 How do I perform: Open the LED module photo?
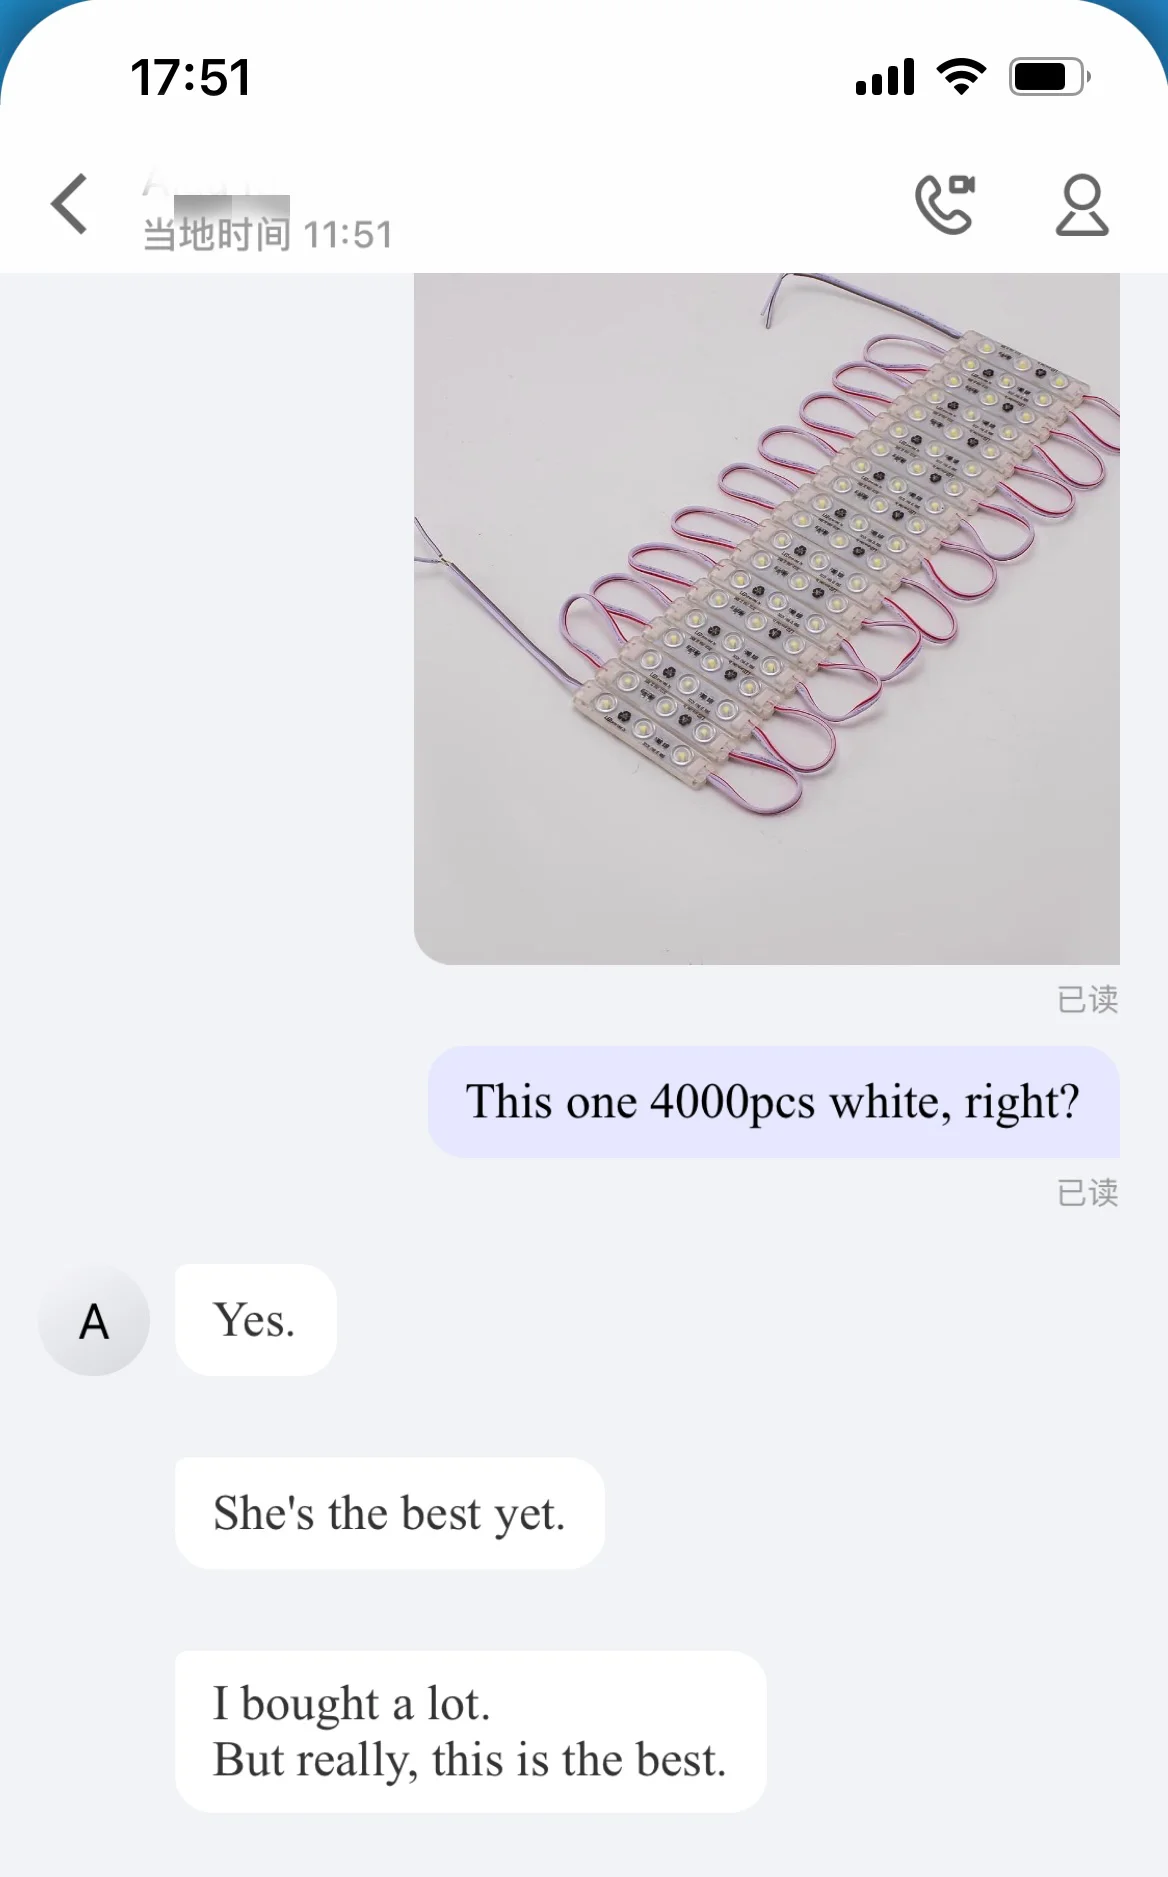(x=767, y=618)
